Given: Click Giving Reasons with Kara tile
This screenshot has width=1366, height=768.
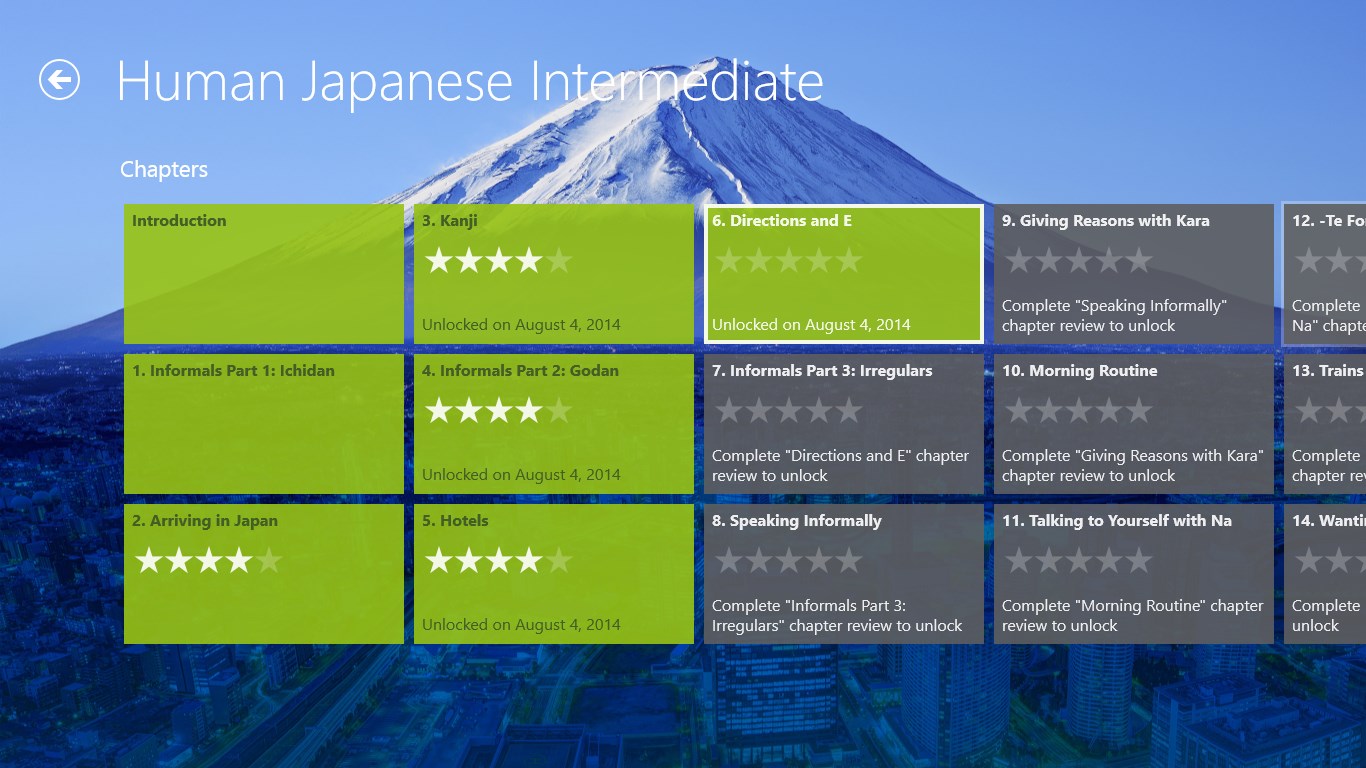Looking at the screenshot, I should click(x=1133, y=274).
